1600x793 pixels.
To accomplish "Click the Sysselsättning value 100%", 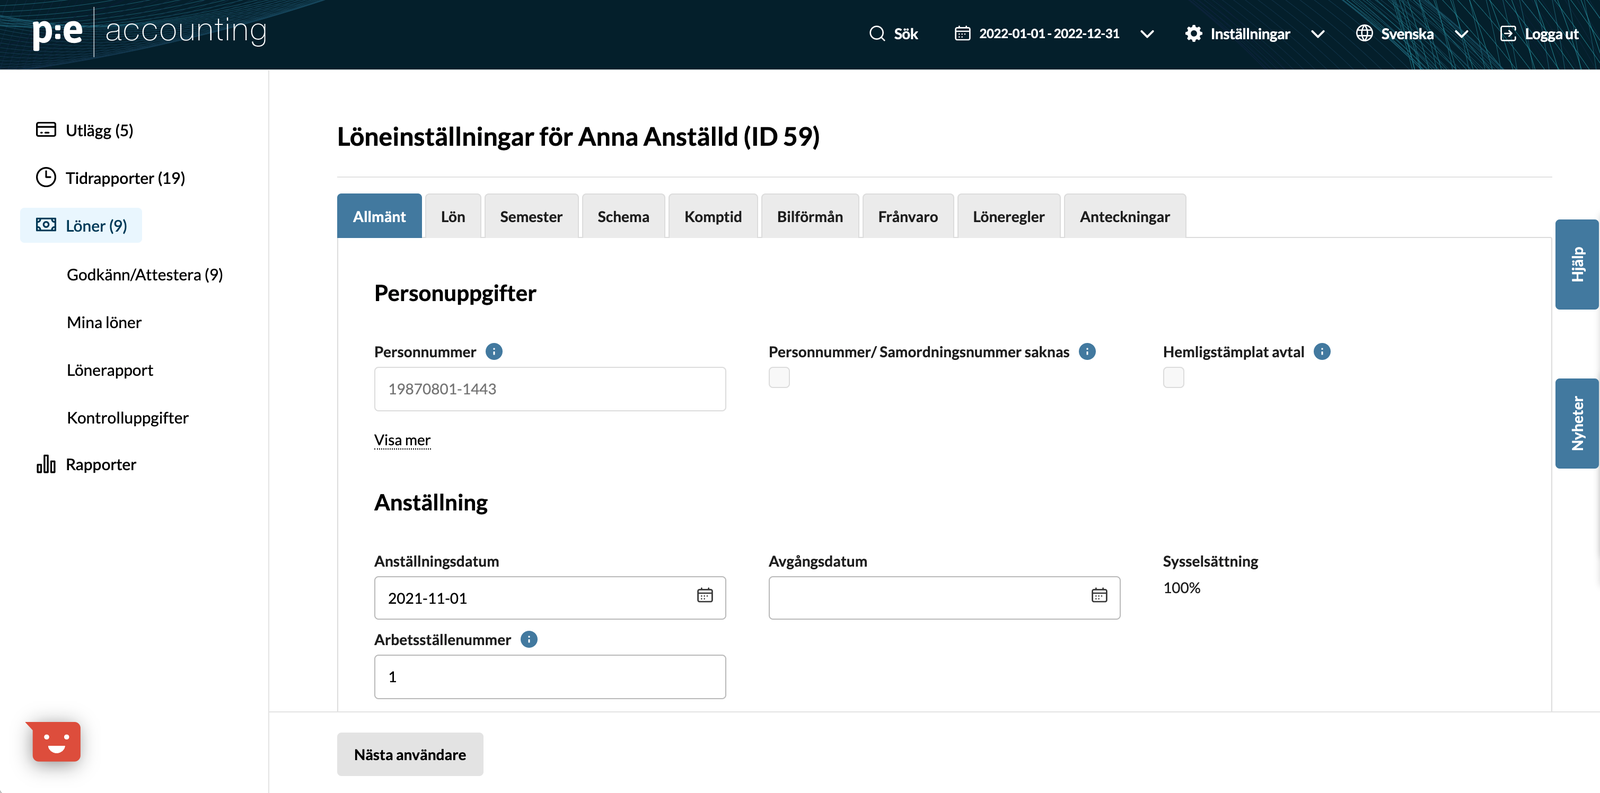I will (1182, 588).
